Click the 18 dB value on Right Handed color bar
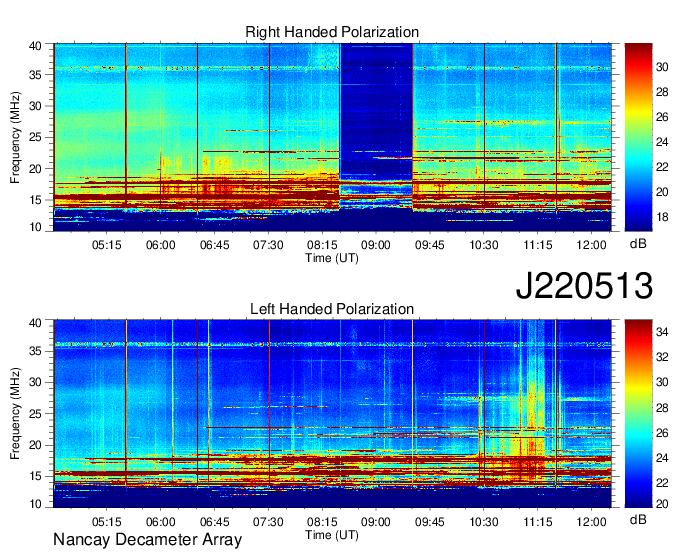Screen dimensions: 680x552 coord(662,217)
